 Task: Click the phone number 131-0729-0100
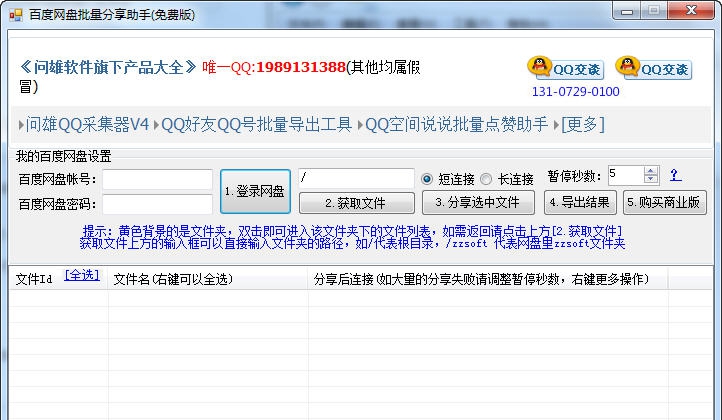[x=576, y=92]
